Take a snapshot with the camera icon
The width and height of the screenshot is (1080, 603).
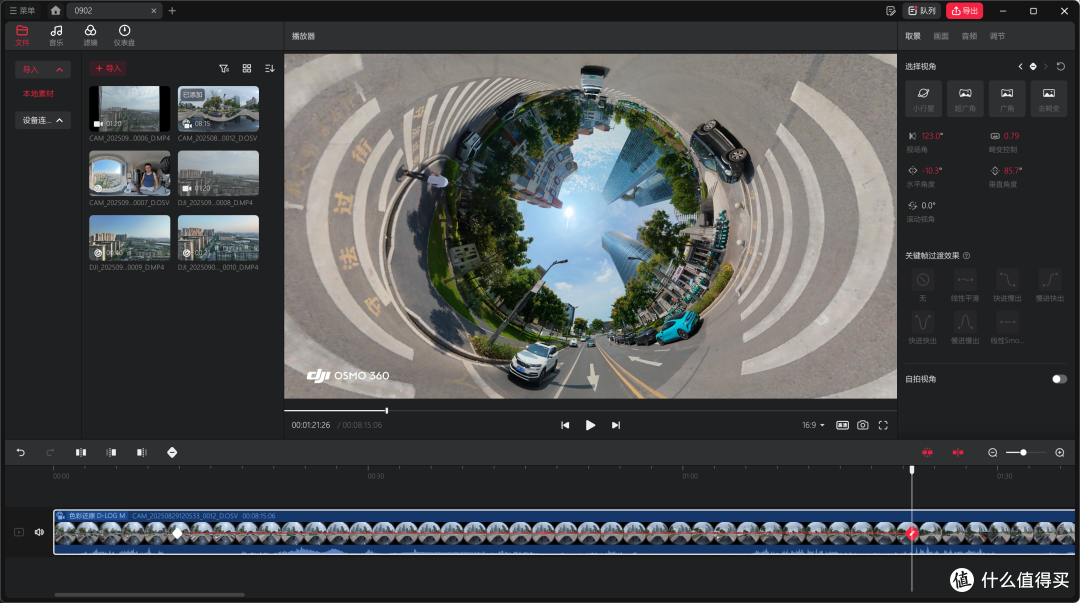click(862, 425)
